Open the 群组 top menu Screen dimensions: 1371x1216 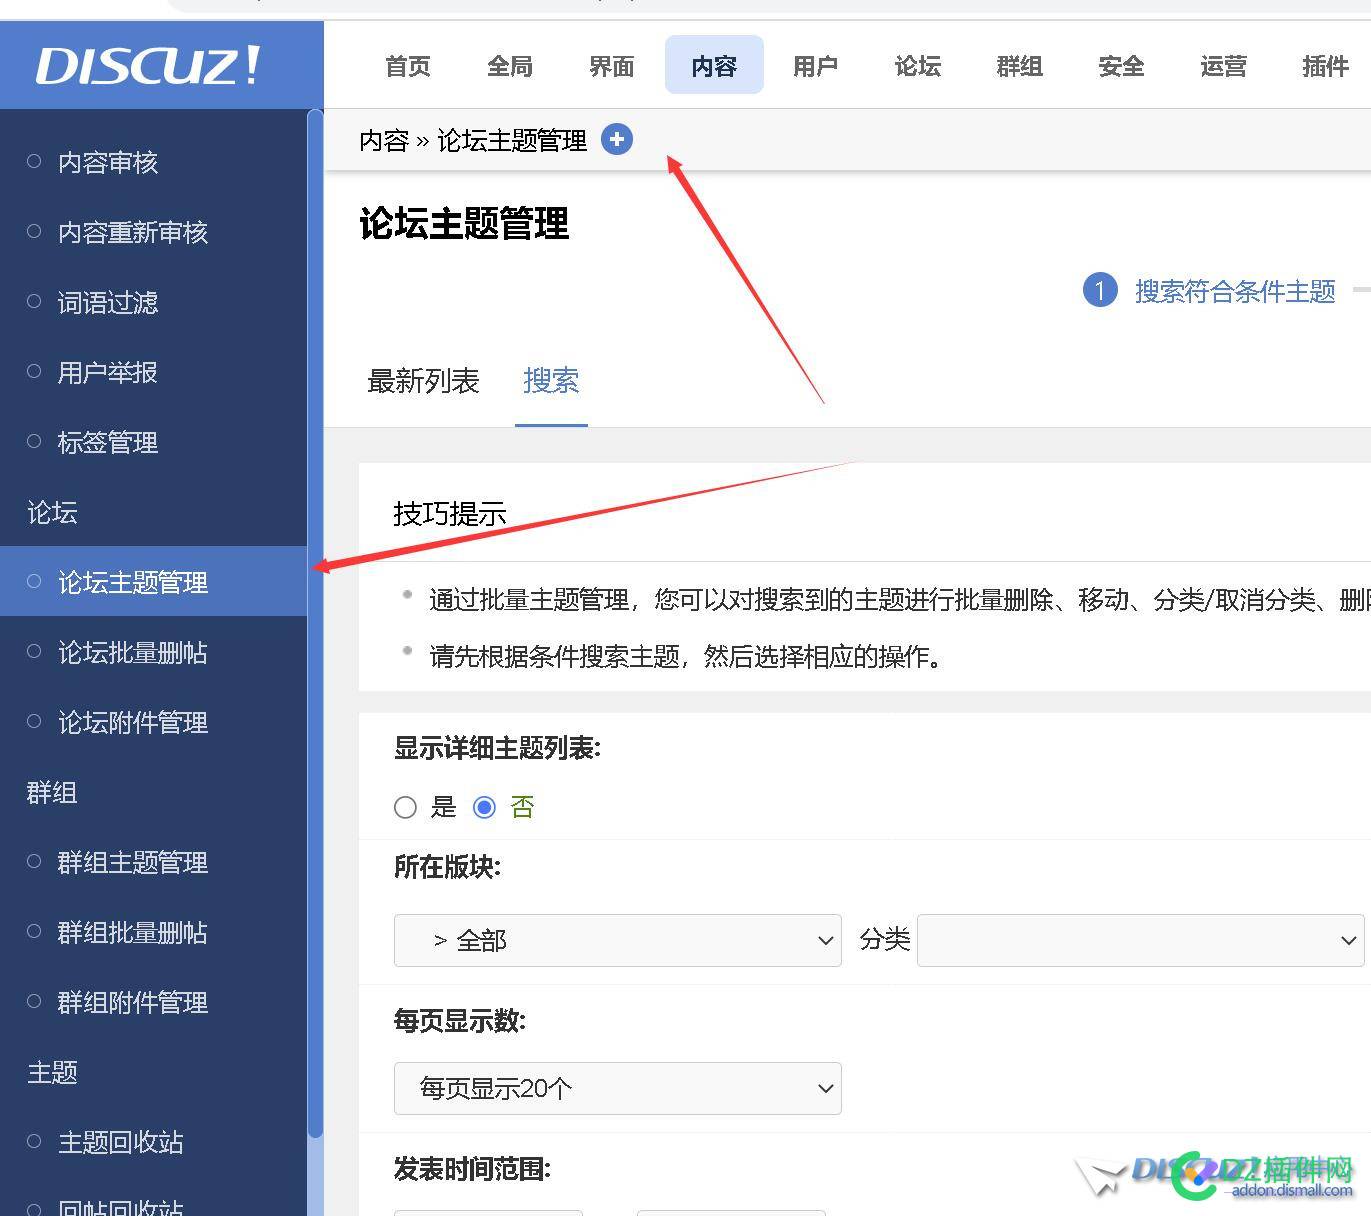(1020, 66)
